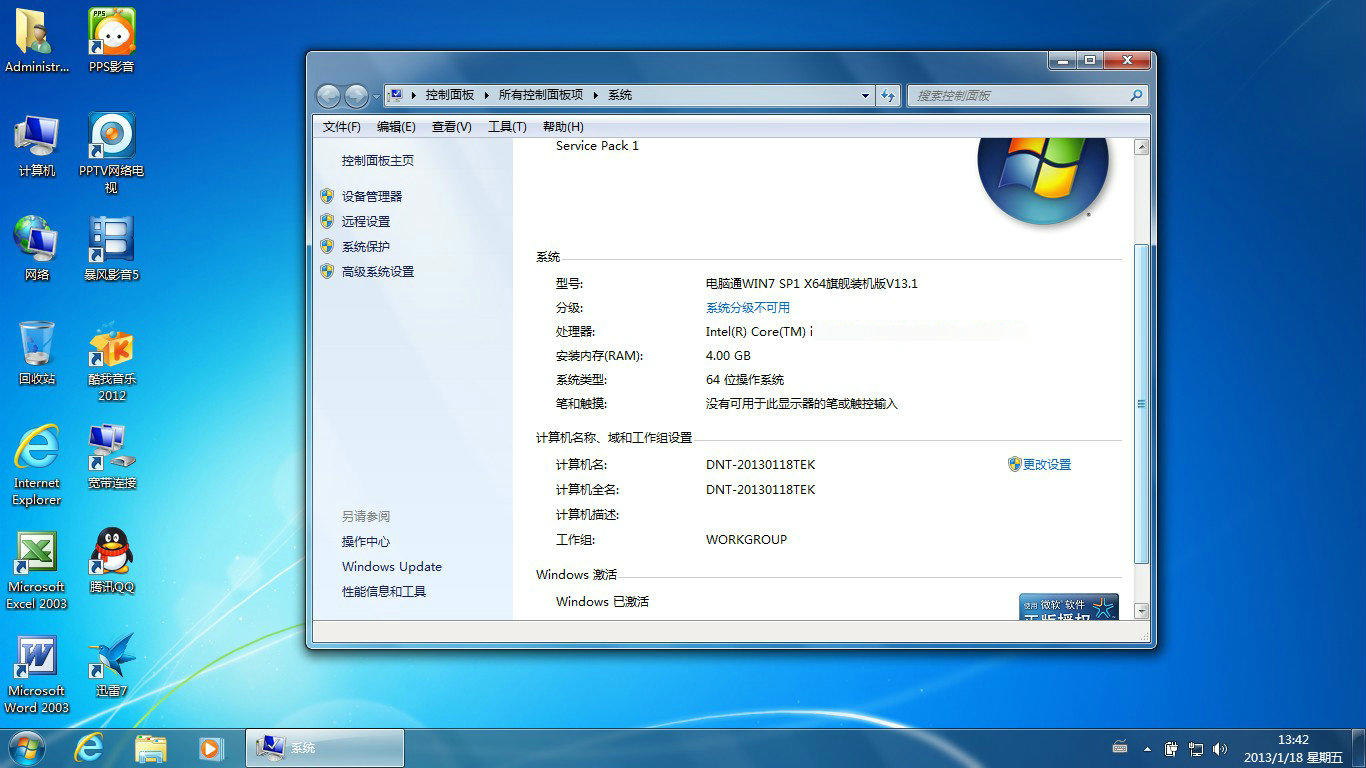Open Internet Explorer from the taskbar
Image resolution: width=1366 pixels, height=768 pixels.
pos(89,747)
